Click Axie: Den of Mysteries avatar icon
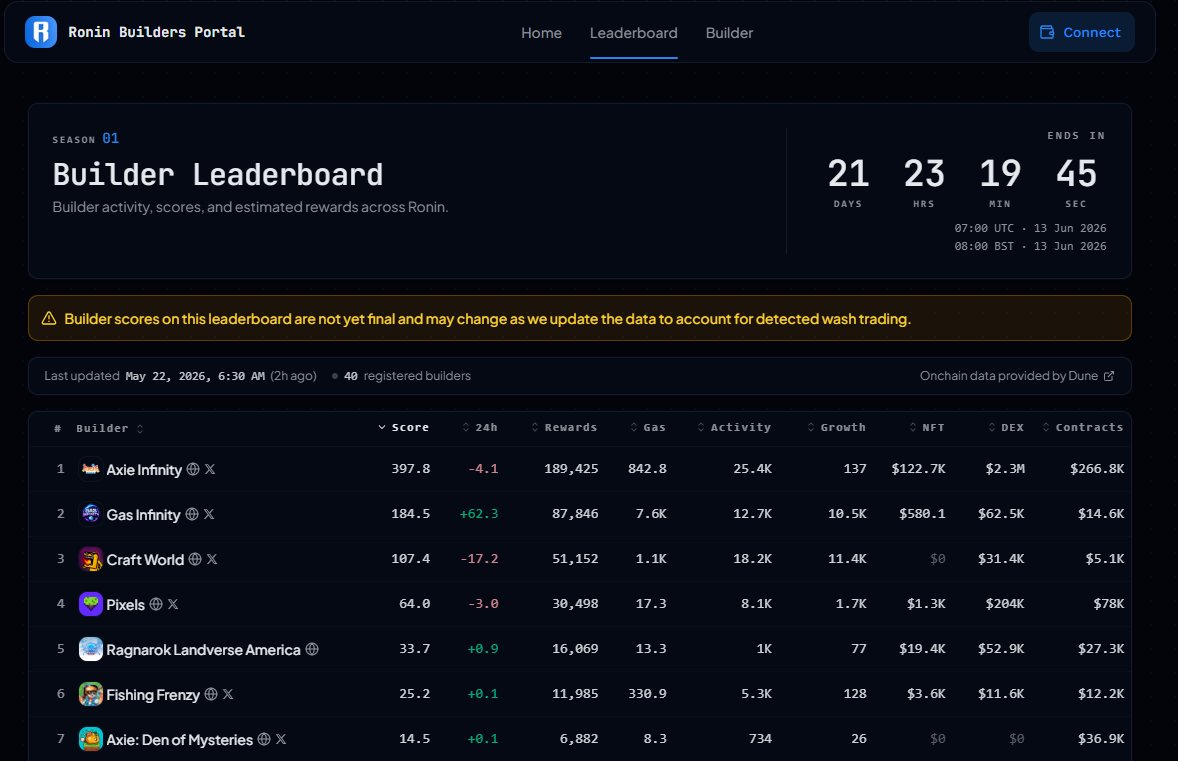Viewport: 1178px width, 761px height. click(x=91, y=739)
